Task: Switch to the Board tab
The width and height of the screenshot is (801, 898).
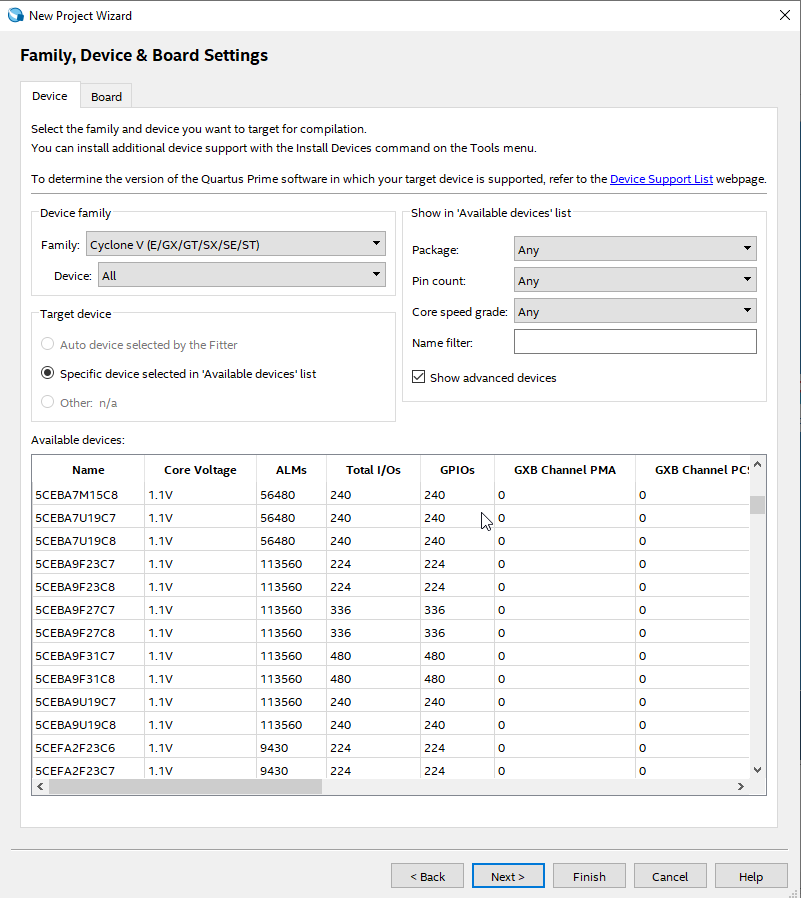Action: tap(106, 97)
